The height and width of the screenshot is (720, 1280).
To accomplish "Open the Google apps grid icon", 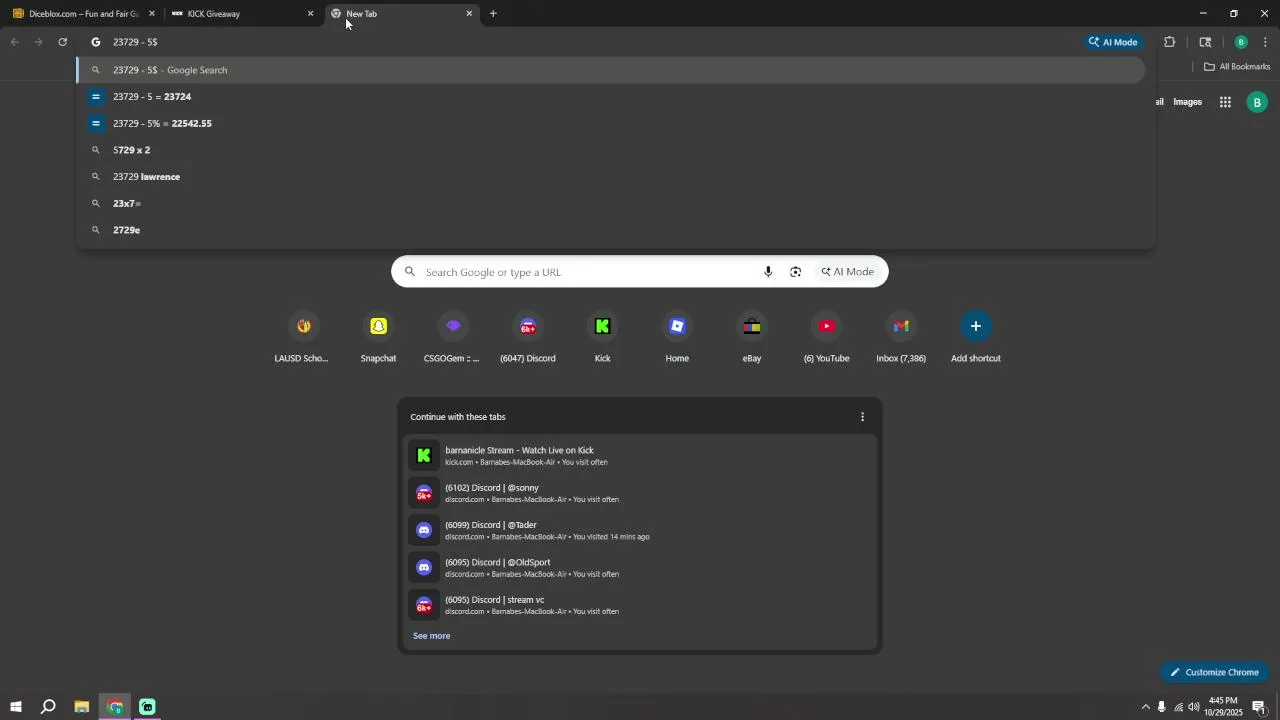I will 1225,102.
